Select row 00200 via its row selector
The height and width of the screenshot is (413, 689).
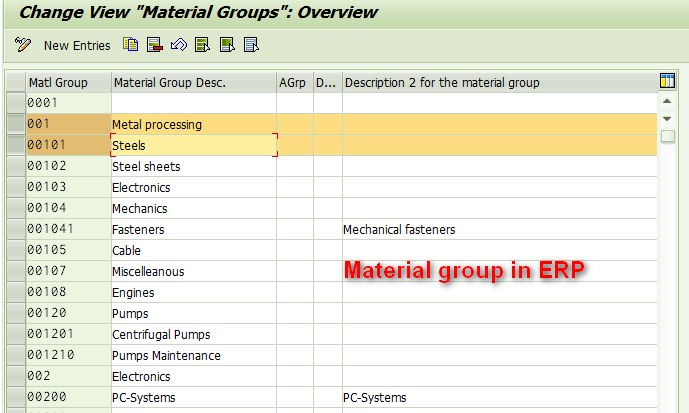tap(16, 397)
